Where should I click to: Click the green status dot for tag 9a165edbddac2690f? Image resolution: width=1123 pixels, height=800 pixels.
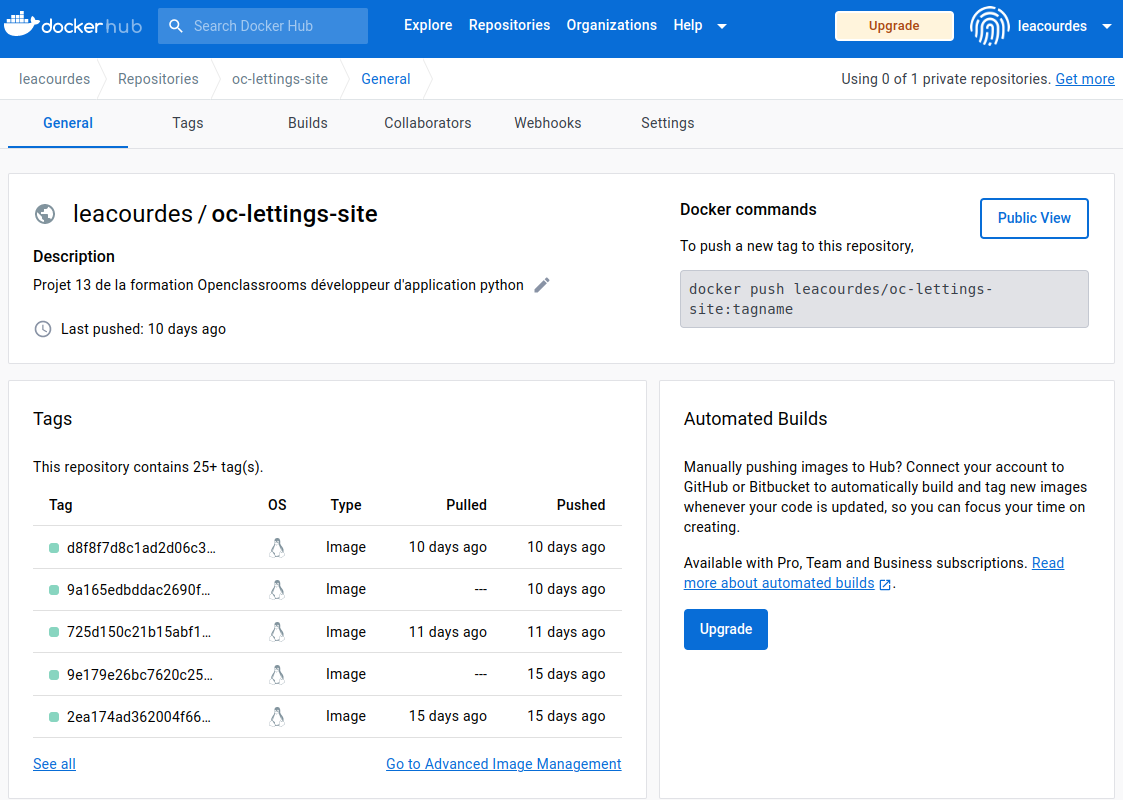coord(54,590)
